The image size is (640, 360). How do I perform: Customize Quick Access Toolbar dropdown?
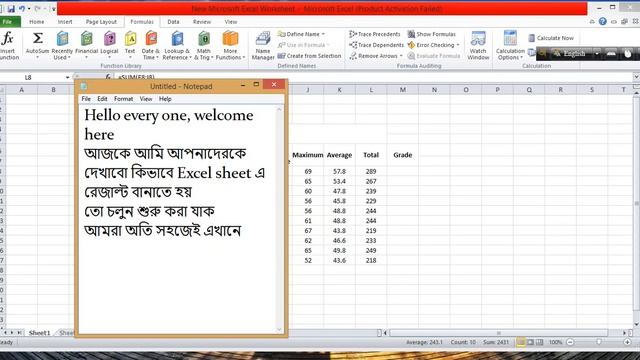[53, 9]
